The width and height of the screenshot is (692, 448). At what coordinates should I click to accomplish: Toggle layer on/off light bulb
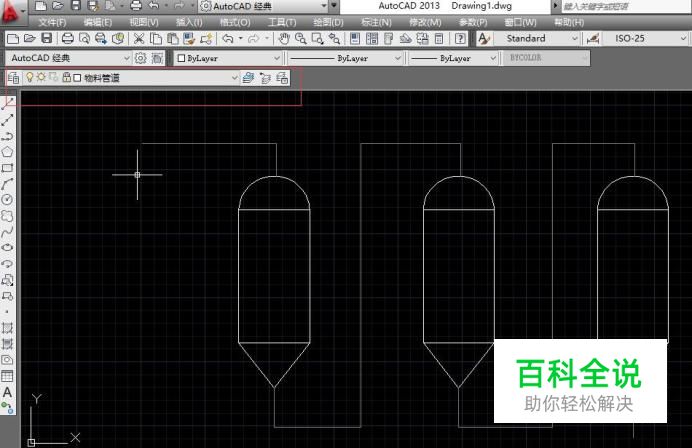tap(30, 78)
